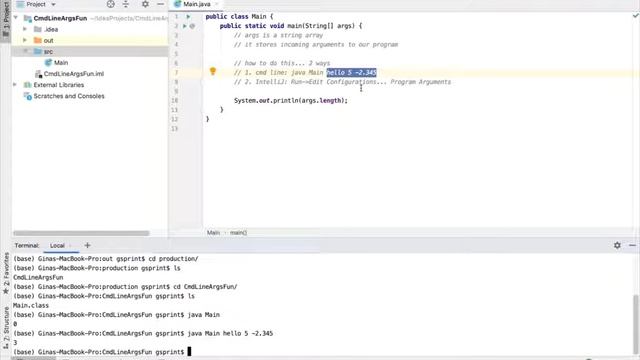Click the 'IntelliJ: Run->Edit Configurations' comment
This screenshot has width=640, height=360.
[x=342, y=82]
